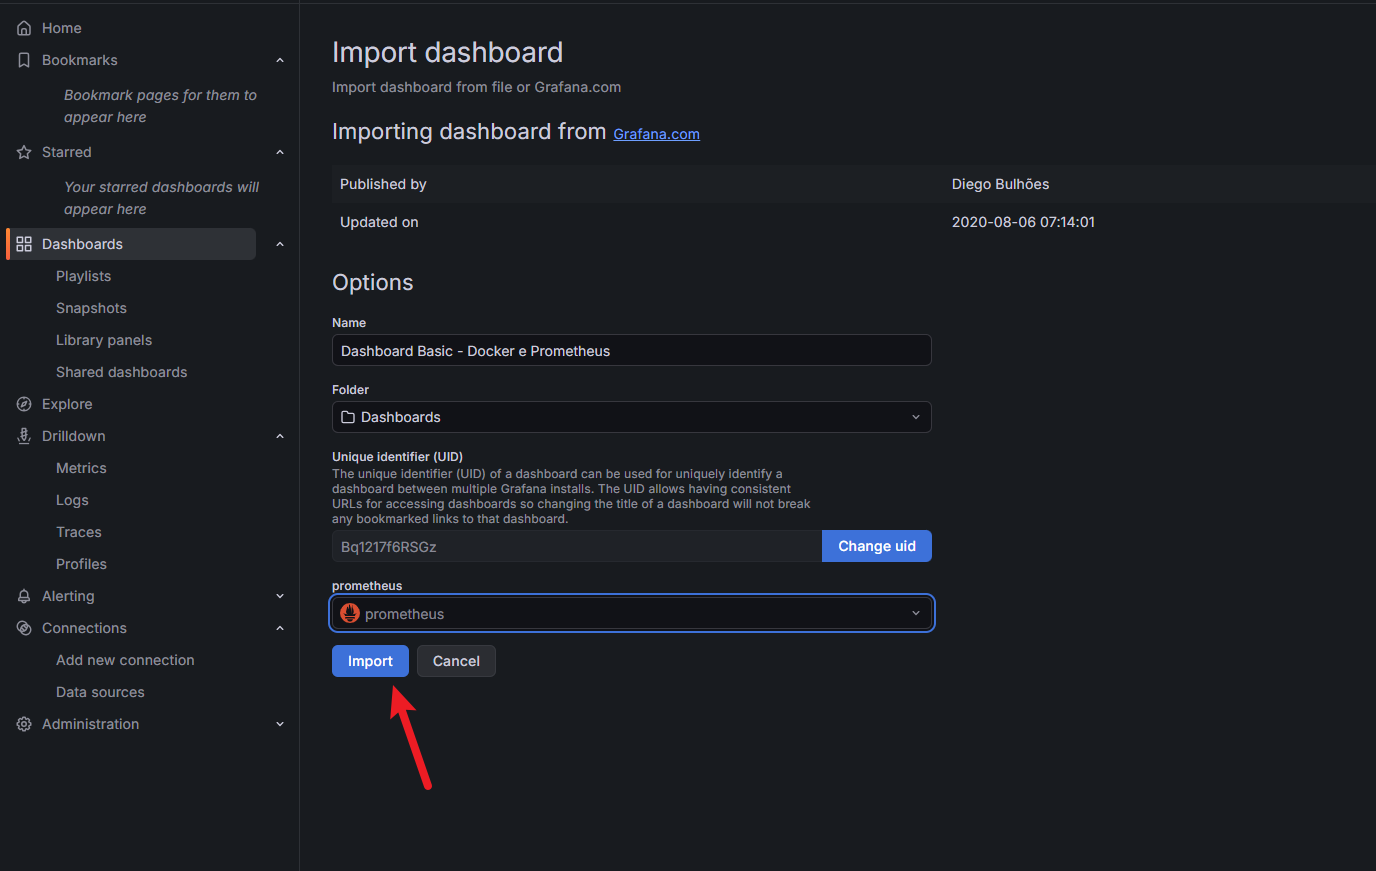Click the date 2020-08-06 07:14:01
The width and height of the screenshot is (1376, 871).
pyautogui.click(x=1023, y=222)
